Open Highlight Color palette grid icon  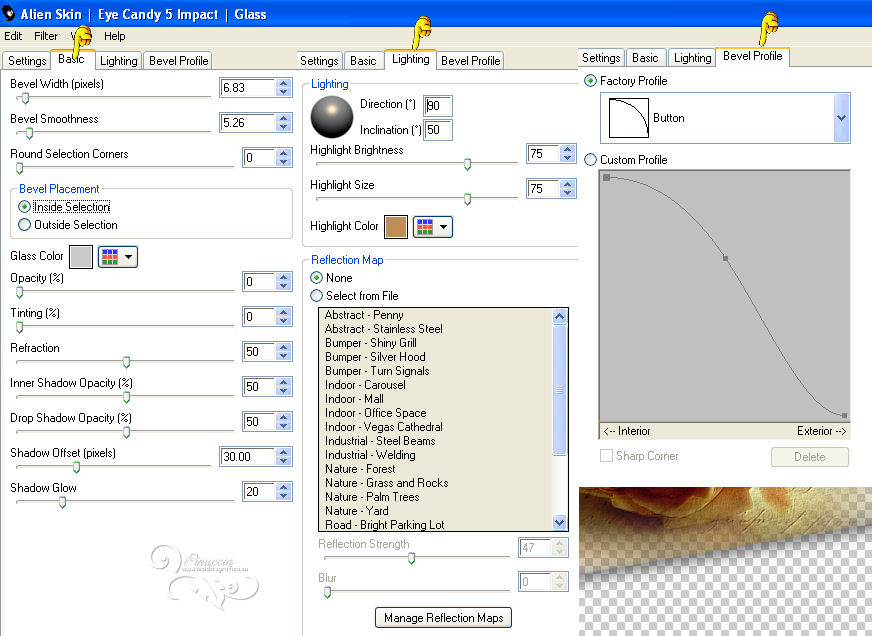pyautogui.click(x=425, y=227)
